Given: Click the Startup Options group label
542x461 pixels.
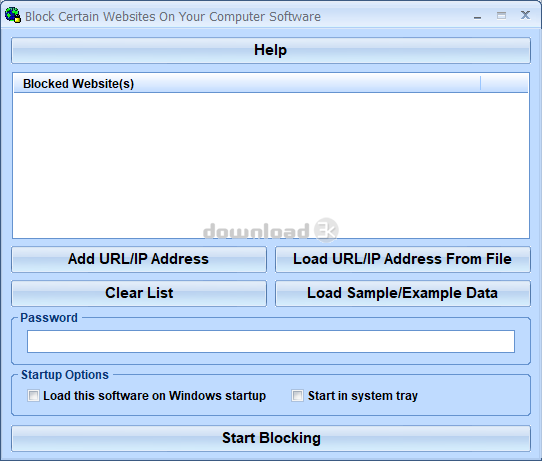Looking at the screenshot, I should pos(65,375).
